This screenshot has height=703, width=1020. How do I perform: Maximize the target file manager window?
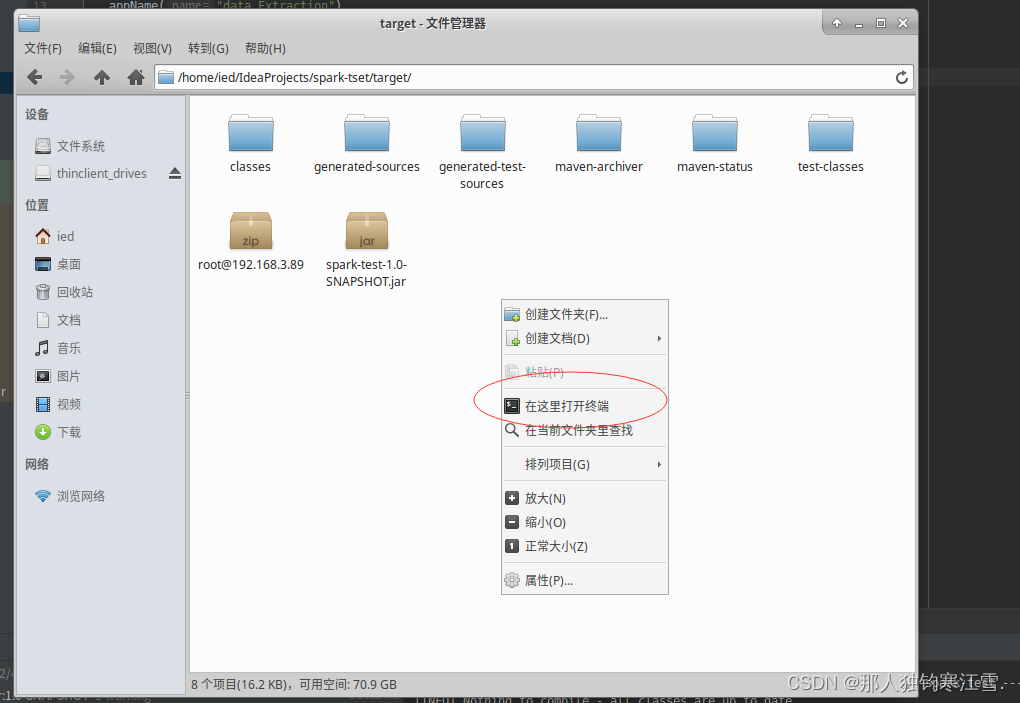click(x=881, y=23)
